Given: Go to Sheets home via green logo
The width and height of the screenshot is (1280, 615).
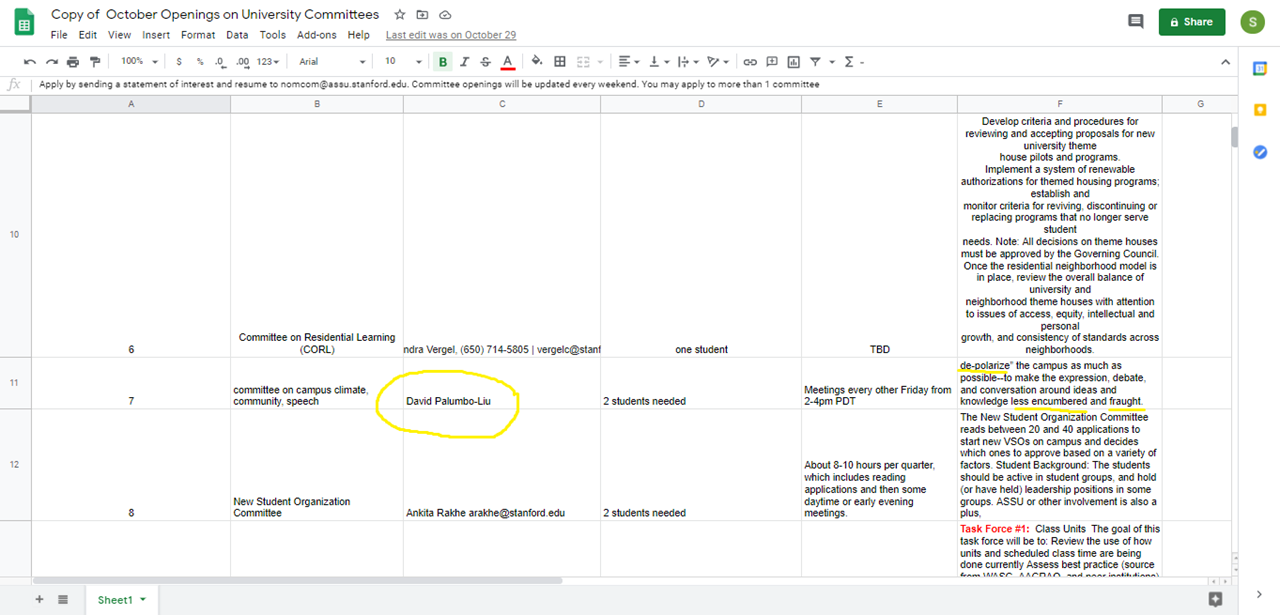Looking at the screenshot, I should (25, 22).
